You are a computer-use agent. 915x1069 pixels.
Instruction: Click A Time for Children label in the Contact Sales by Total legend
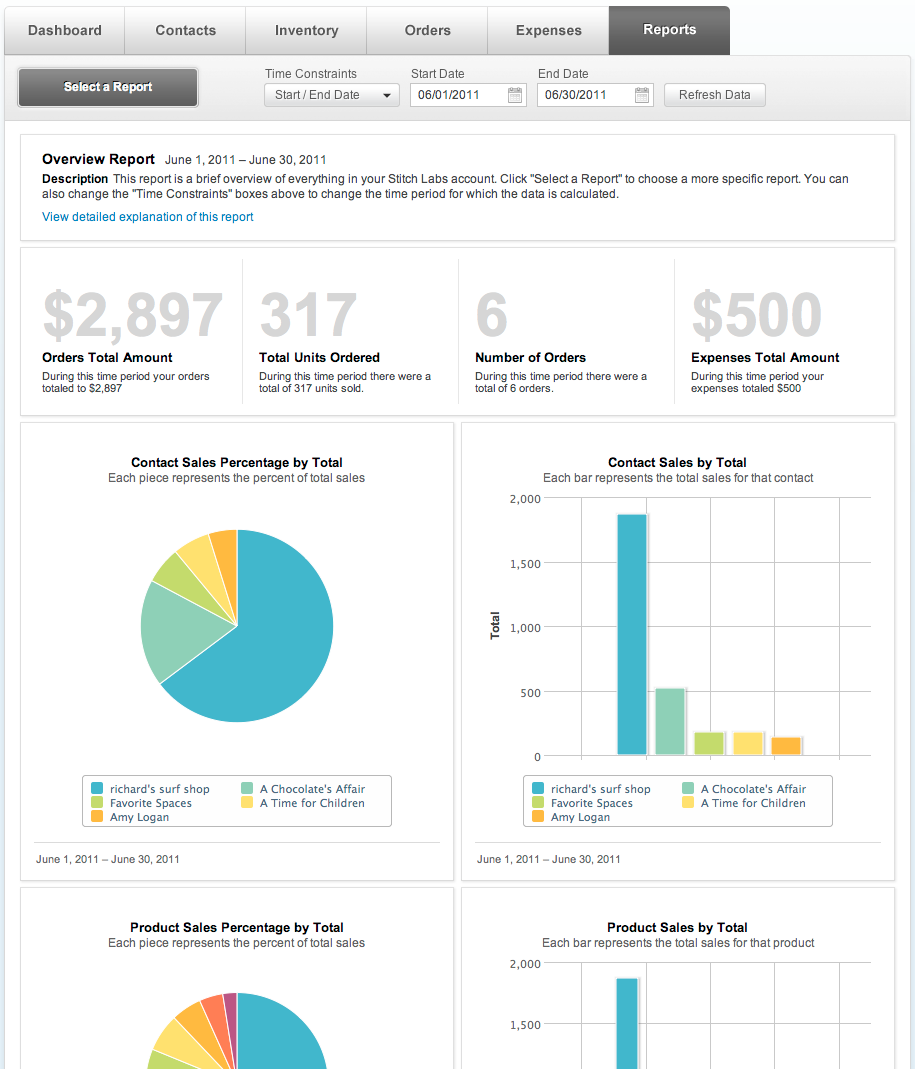(753, 803)
